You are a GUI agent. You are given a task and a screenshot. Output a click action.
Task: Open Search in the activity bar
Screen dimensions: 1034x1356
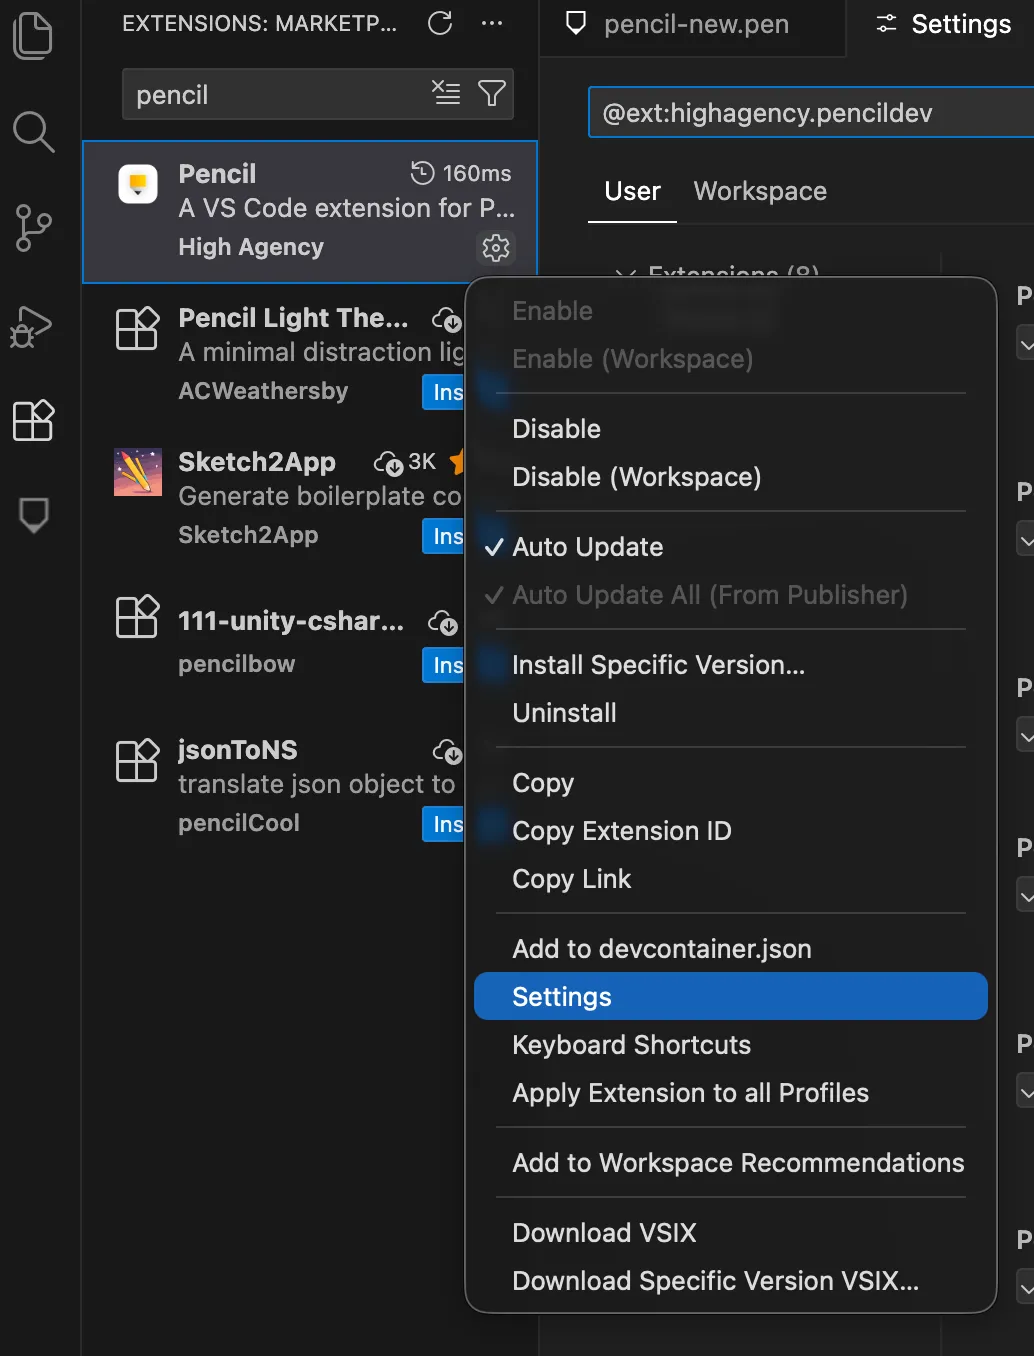click(33, 131)
